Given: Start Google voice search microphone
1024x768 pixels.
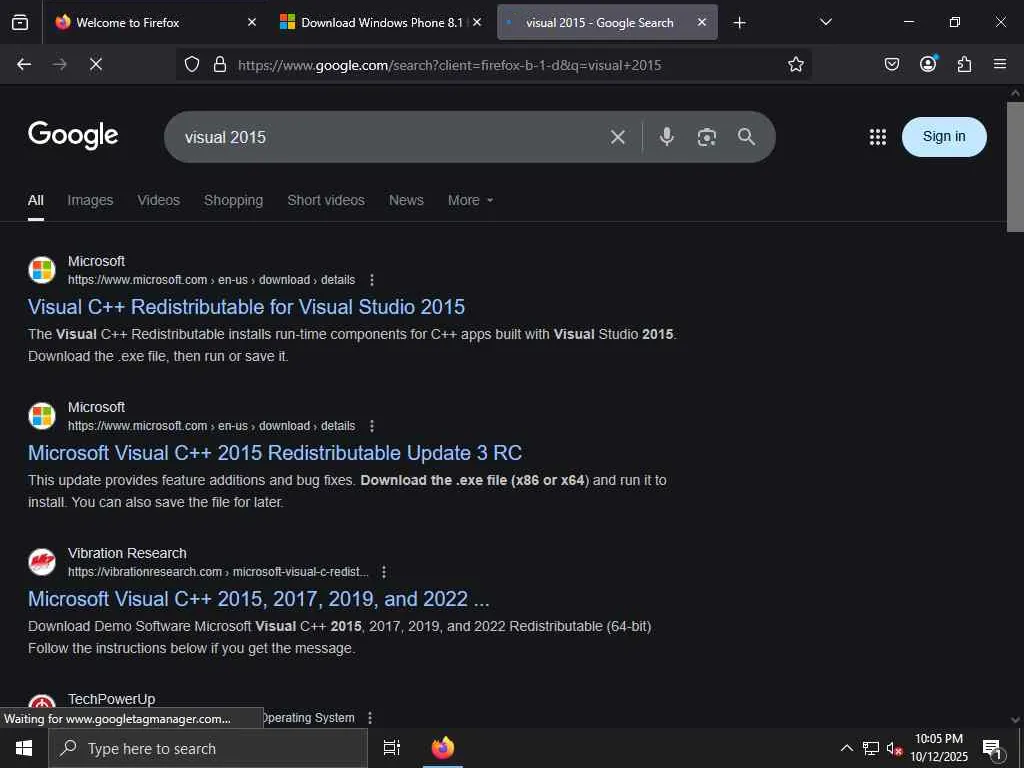Looking at the screenshot, I should pyautogui.click(x=666, y=136).
